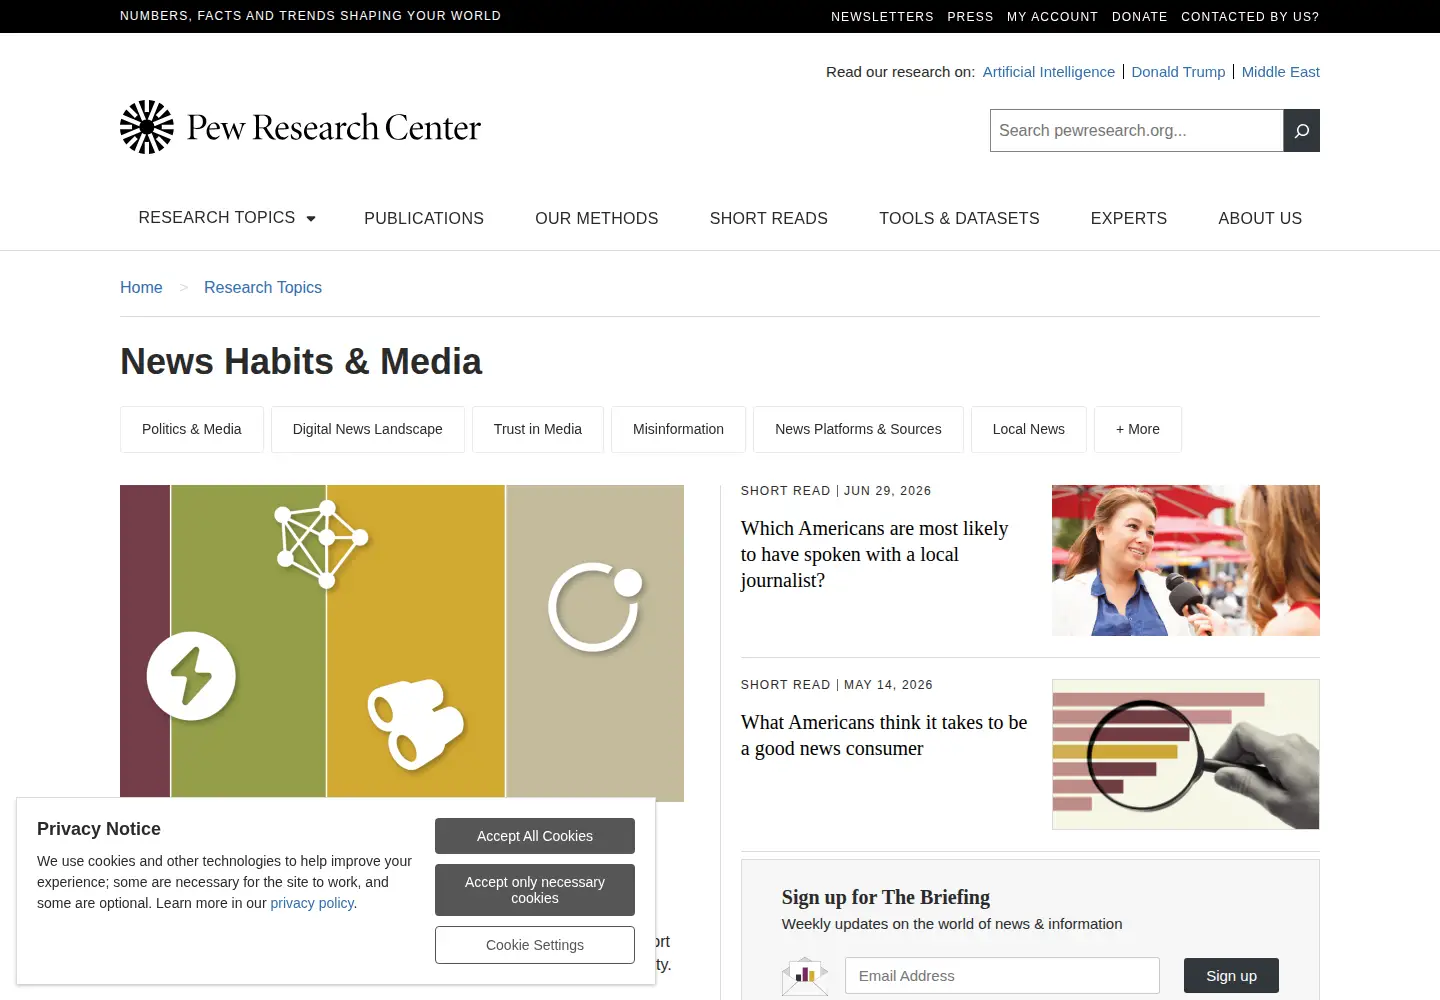
Task: Open Press link in top bar
Action: (970, 17)
